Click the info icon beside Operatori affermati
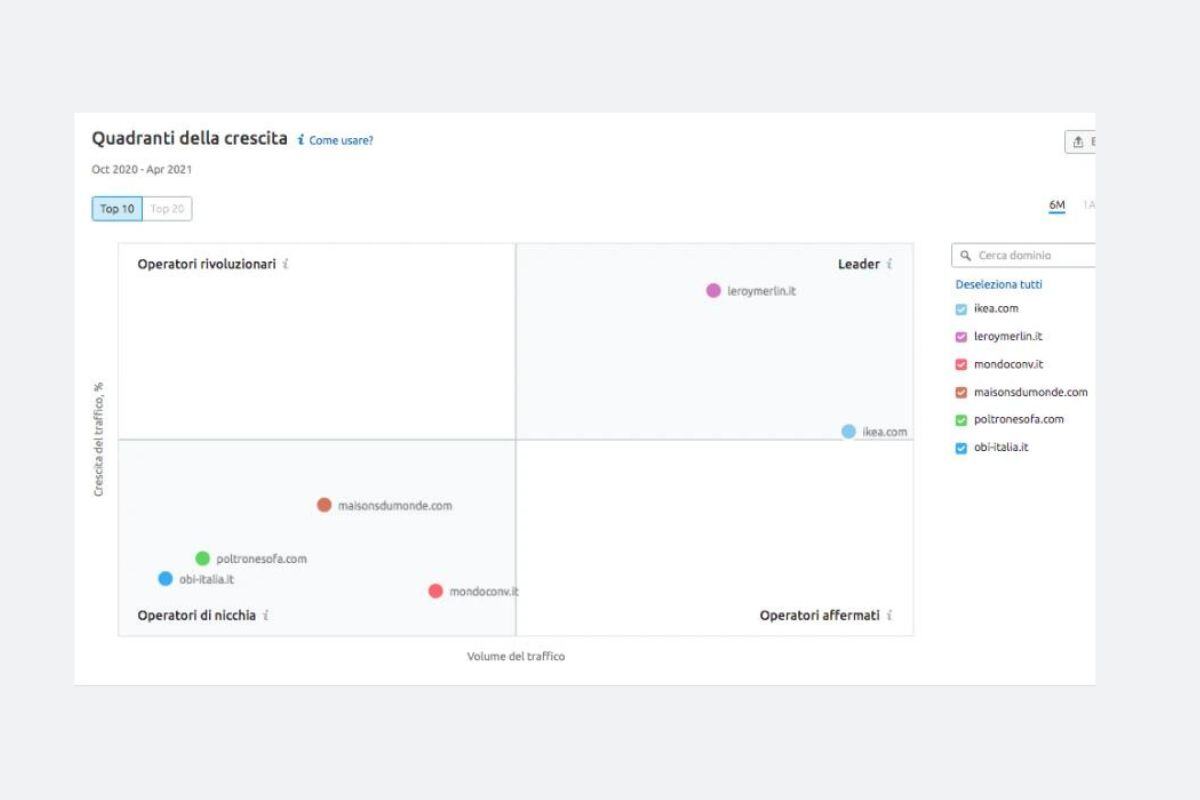The height and width of the screenshot is (800, 1200). point(889,615)
